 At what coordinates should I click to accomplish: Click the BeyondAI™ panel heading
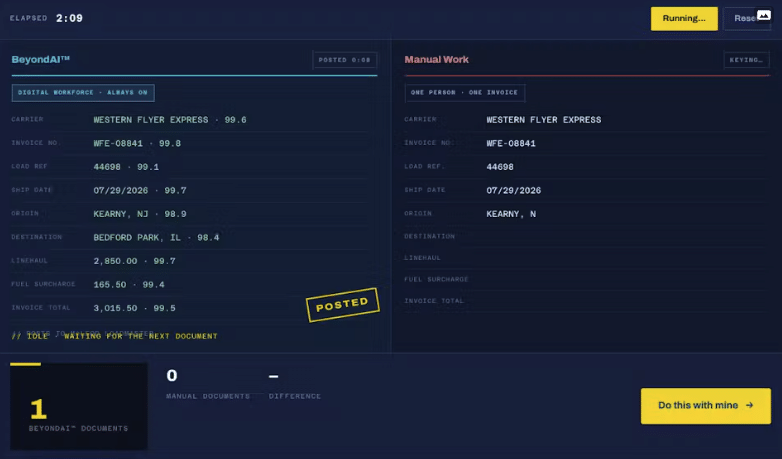40,59
